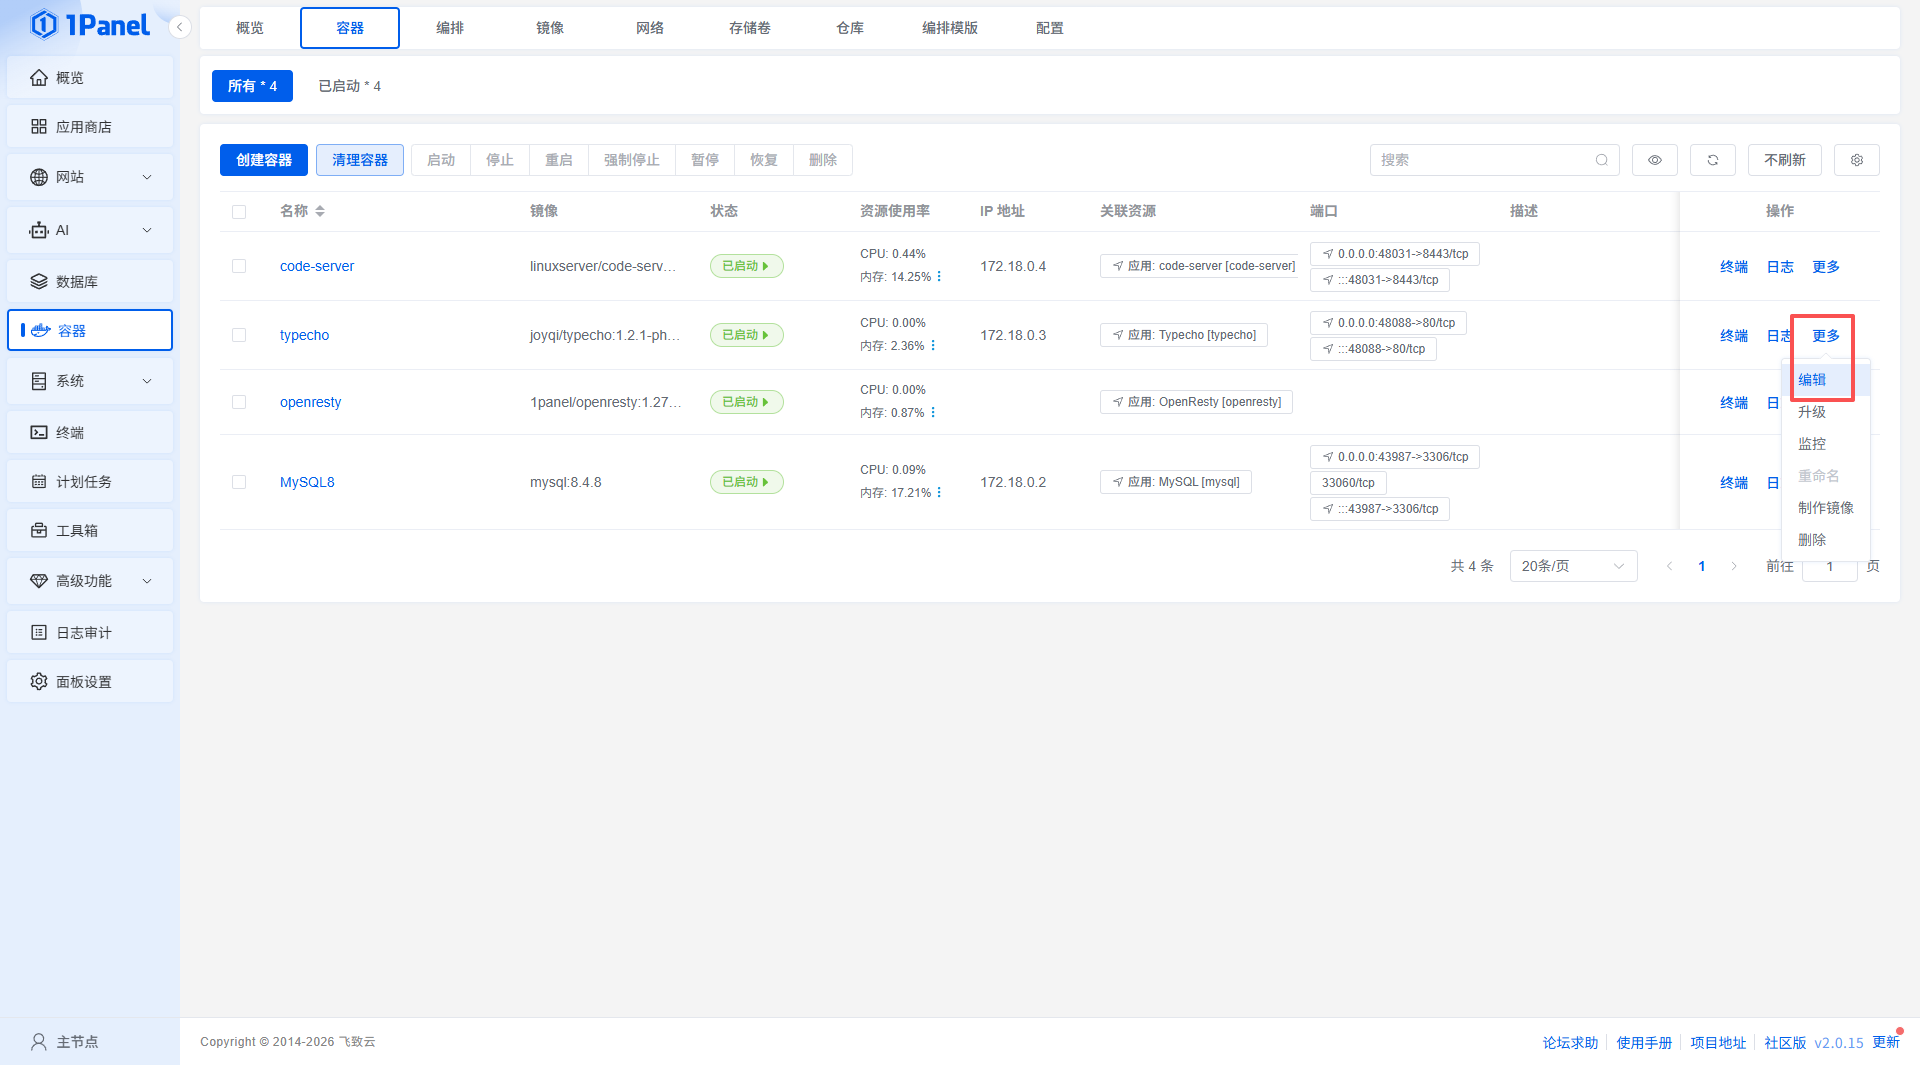Toggle the select-all header checkbox
Screen dimensions: 1920x1065
coord(239,212)
